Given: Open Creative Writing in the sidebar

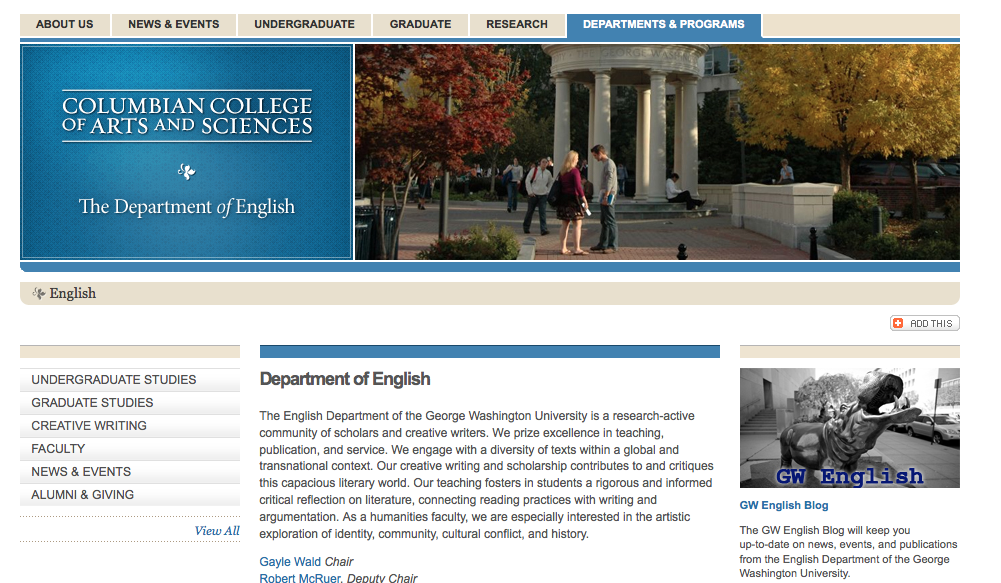Looking at the screenshot, I should (130, 426).
